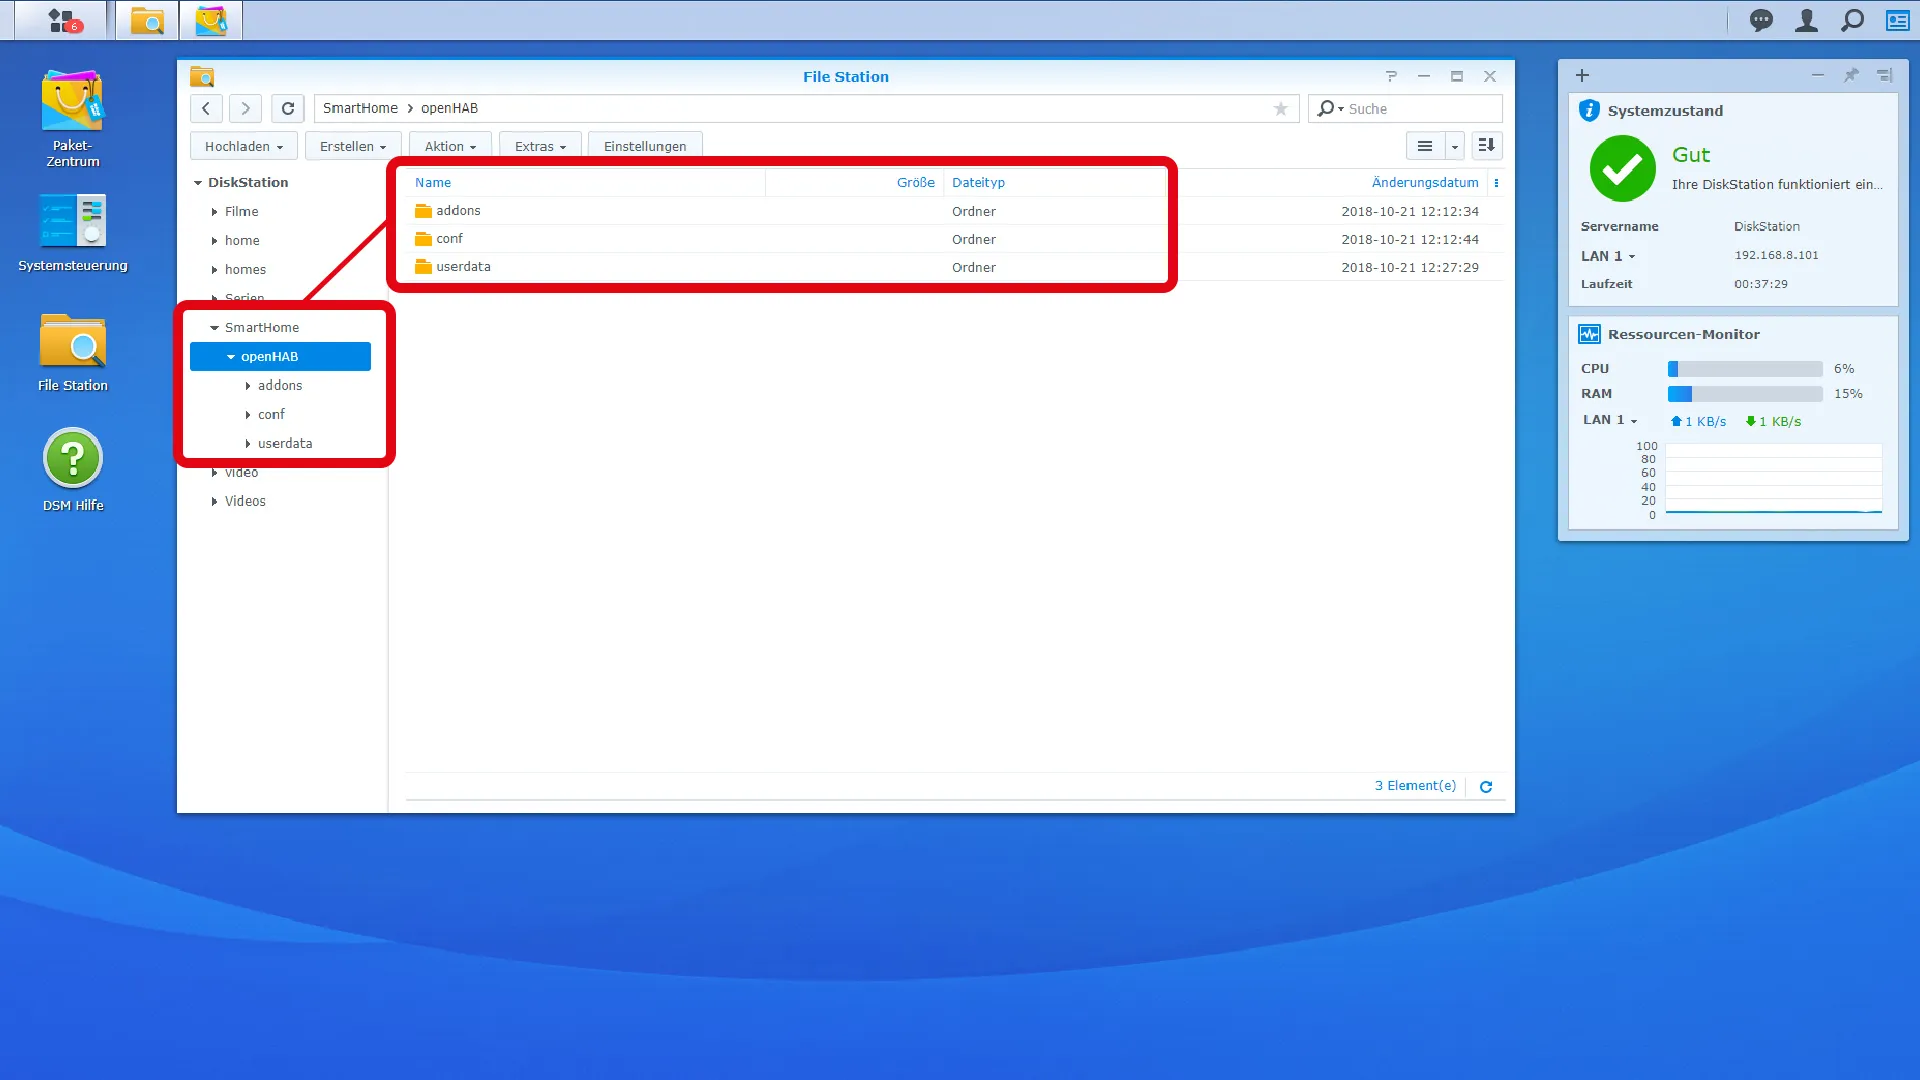Refresh the current folder in the toolbar
Viewport: 1920px width, 1080px height.
coord(288,108)
